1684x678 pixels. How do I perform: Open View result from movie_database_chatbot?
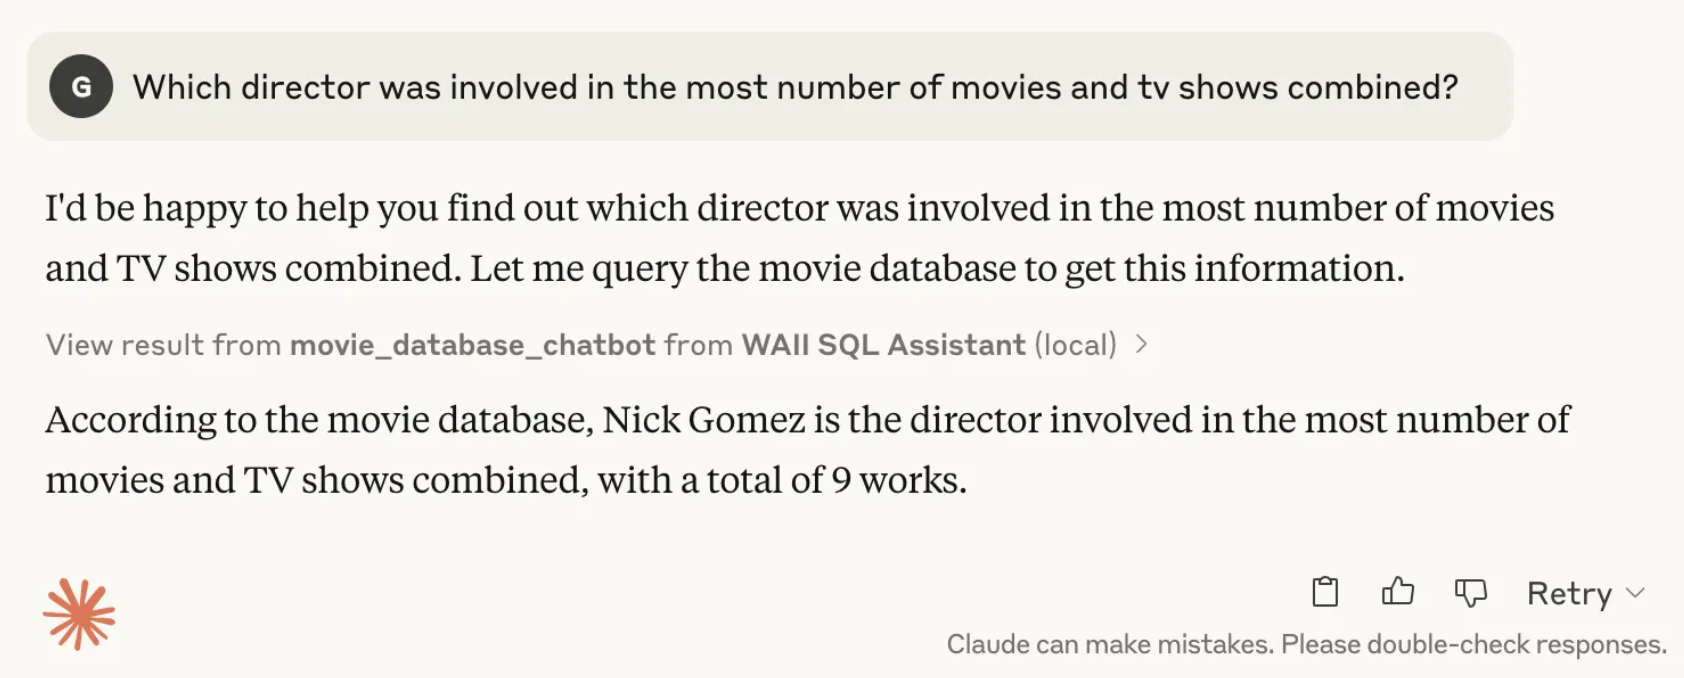(597, 345)
